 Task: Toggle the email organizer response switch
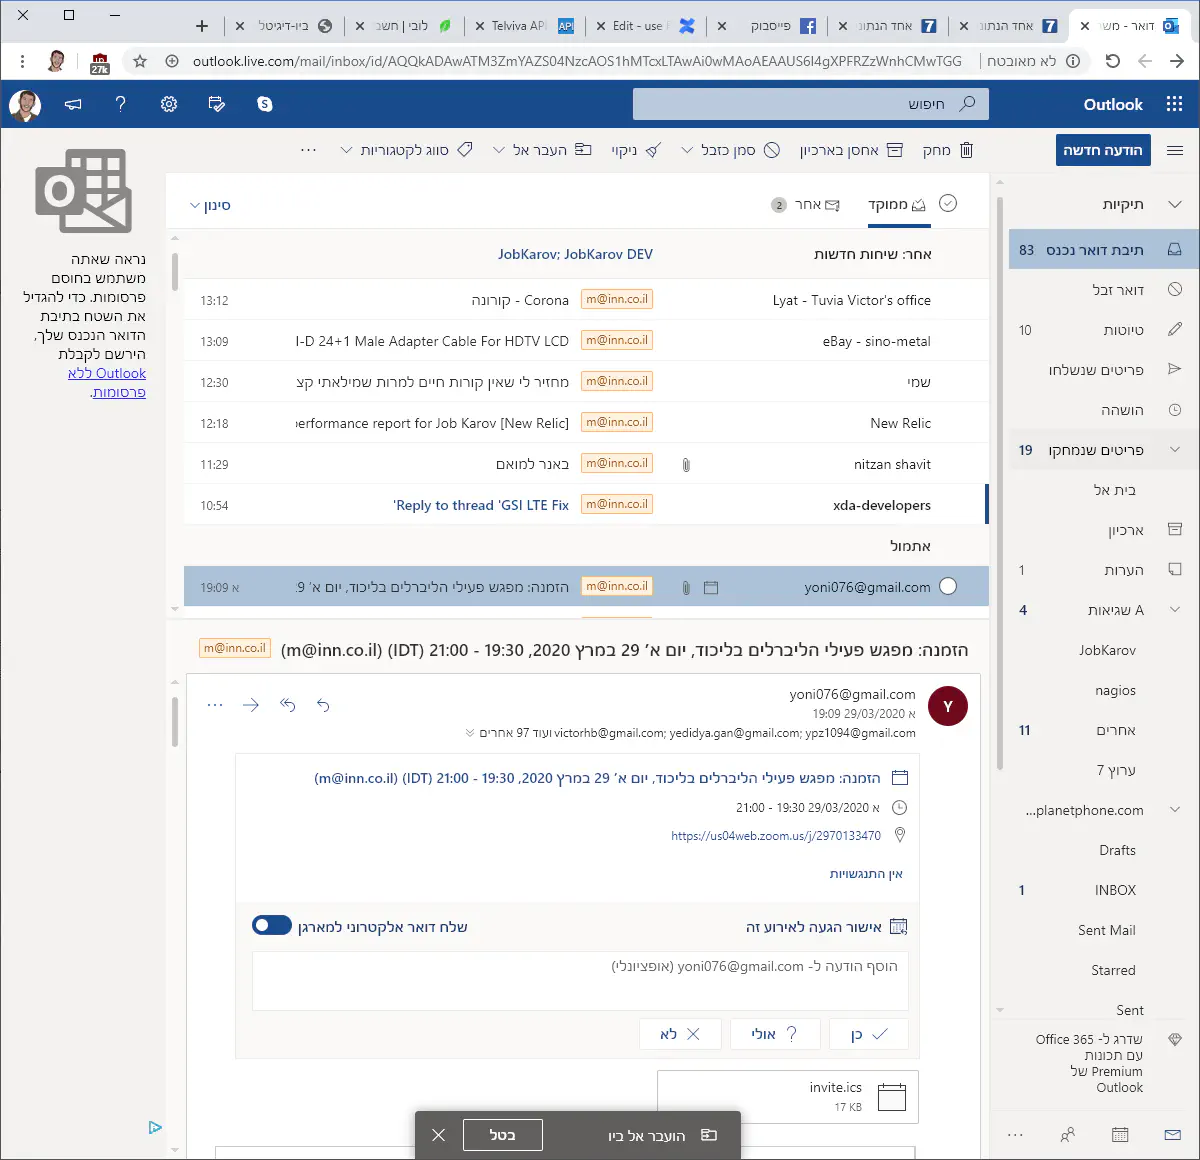(272, 926)
